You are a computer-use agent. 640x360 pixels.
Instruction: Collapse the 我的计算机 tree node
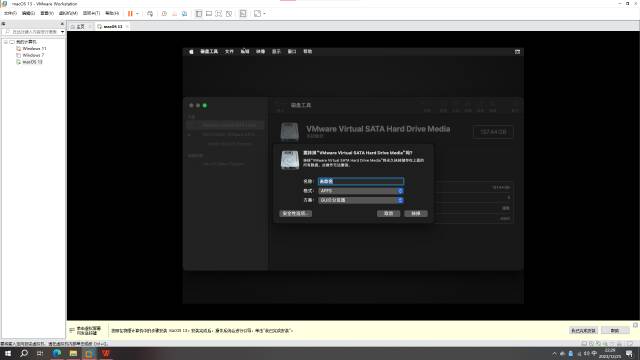coord(6,42)
